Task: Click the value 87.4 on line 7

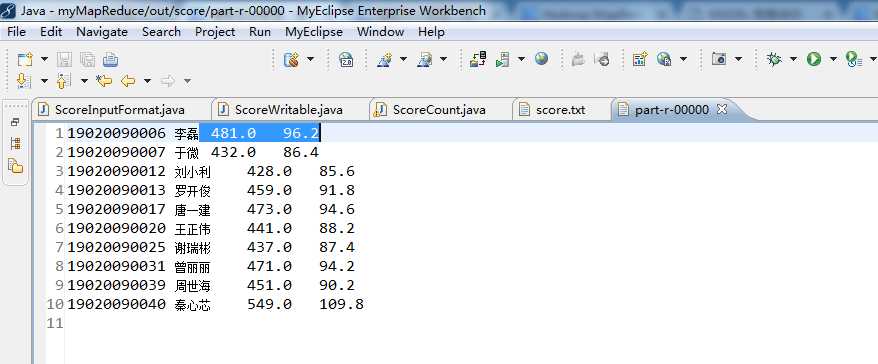Action: [337, 247]
